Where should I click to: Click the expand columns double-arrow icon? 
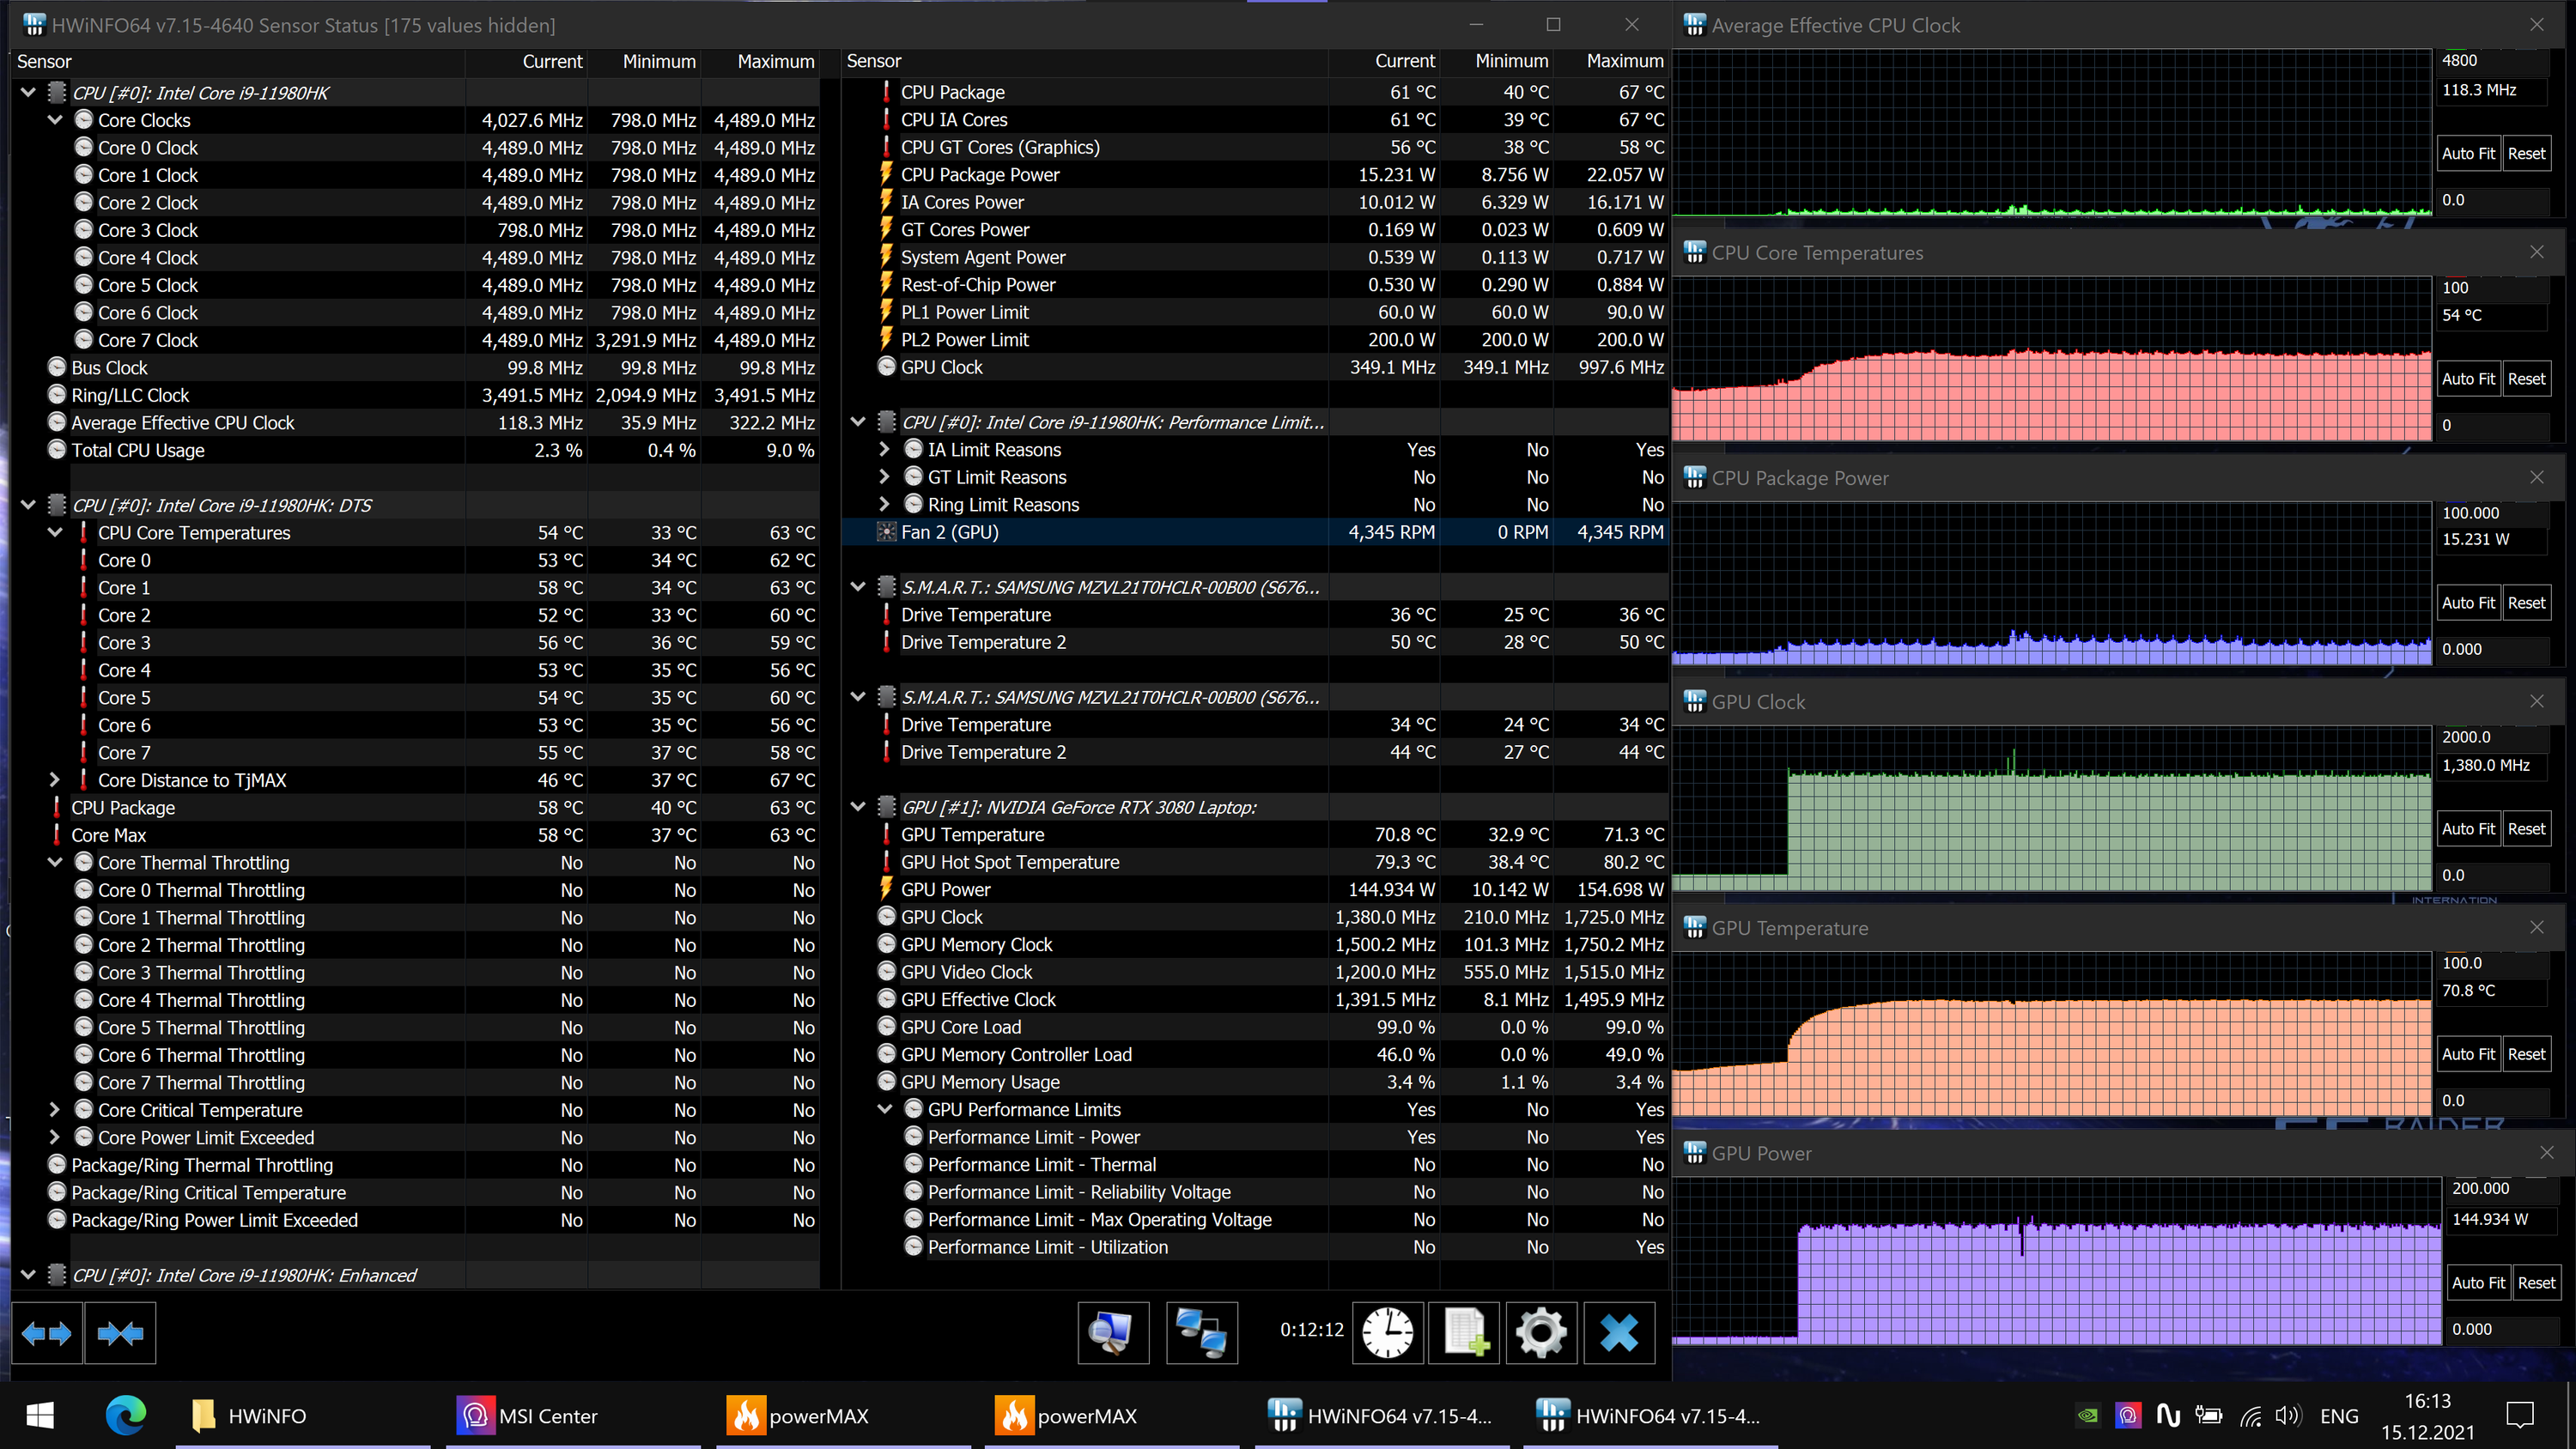(46, 1333)
